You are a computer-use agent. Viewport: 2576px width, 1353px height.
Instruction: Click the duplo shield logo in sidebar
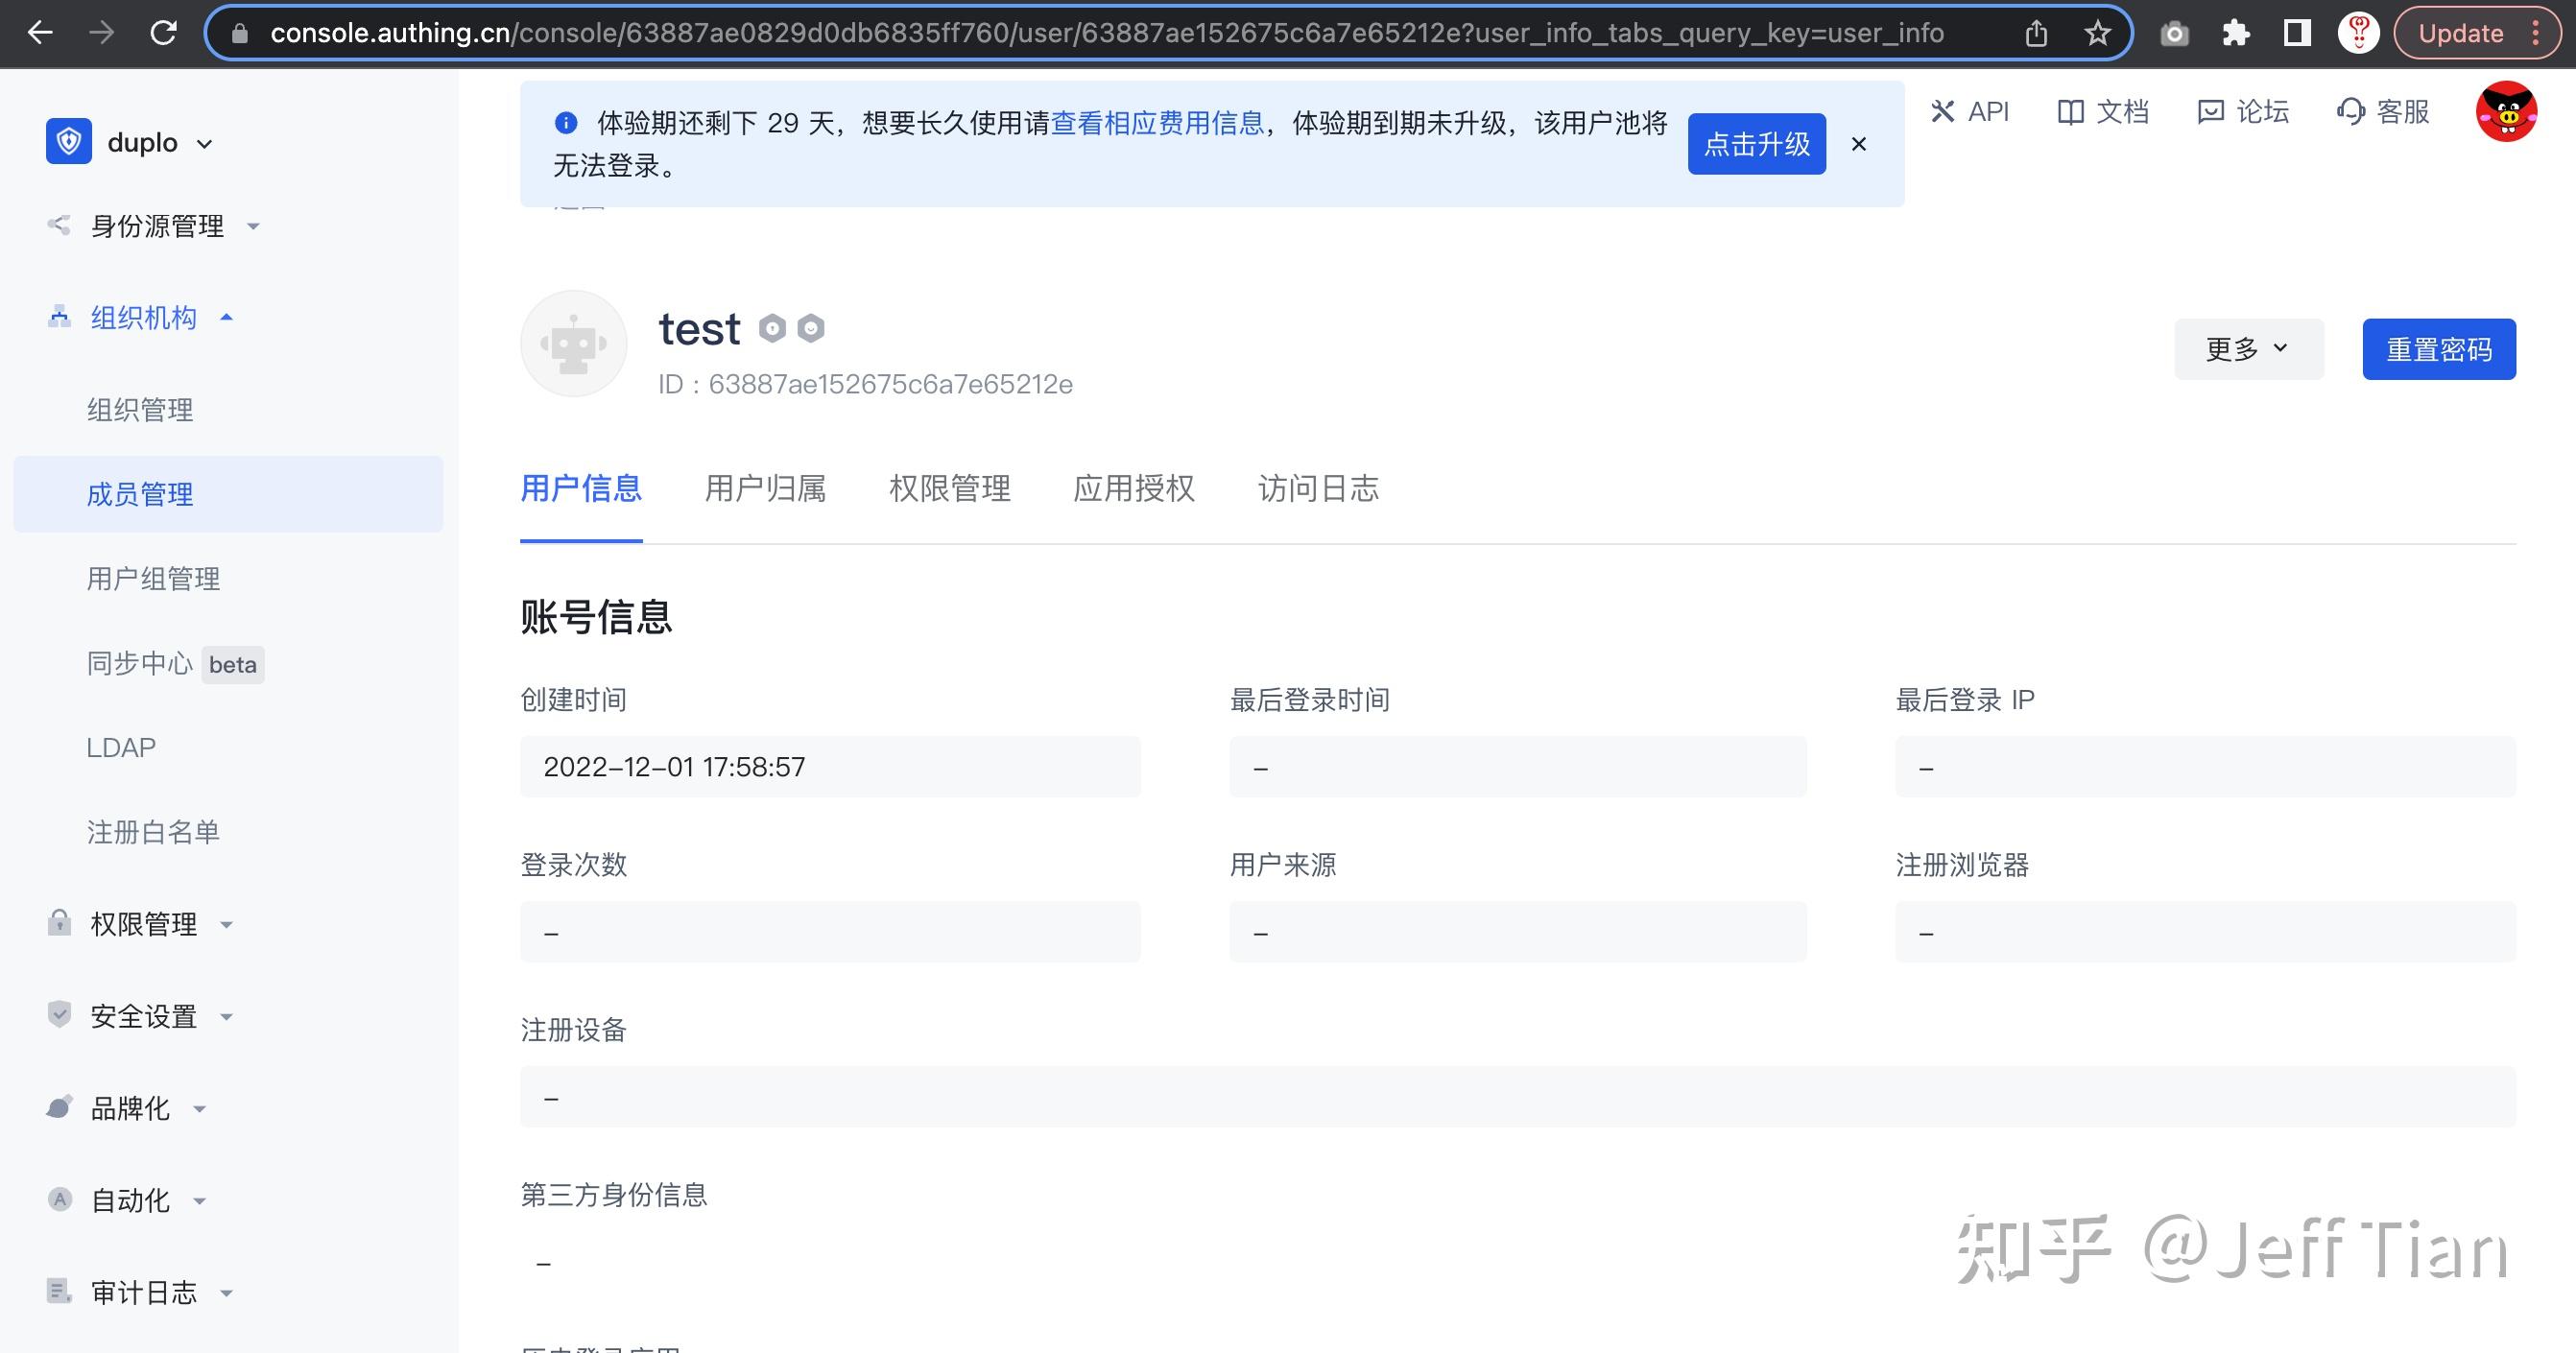click(67, 141)
